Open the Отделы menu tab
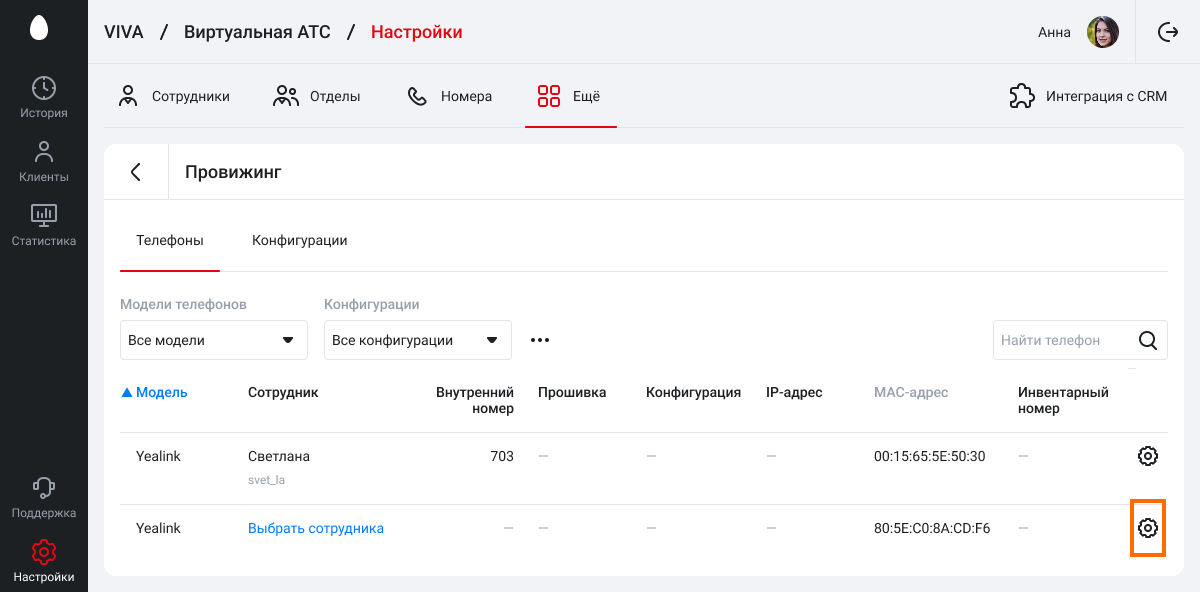Viewport: 1200px width, 592px height. point(317,96)
